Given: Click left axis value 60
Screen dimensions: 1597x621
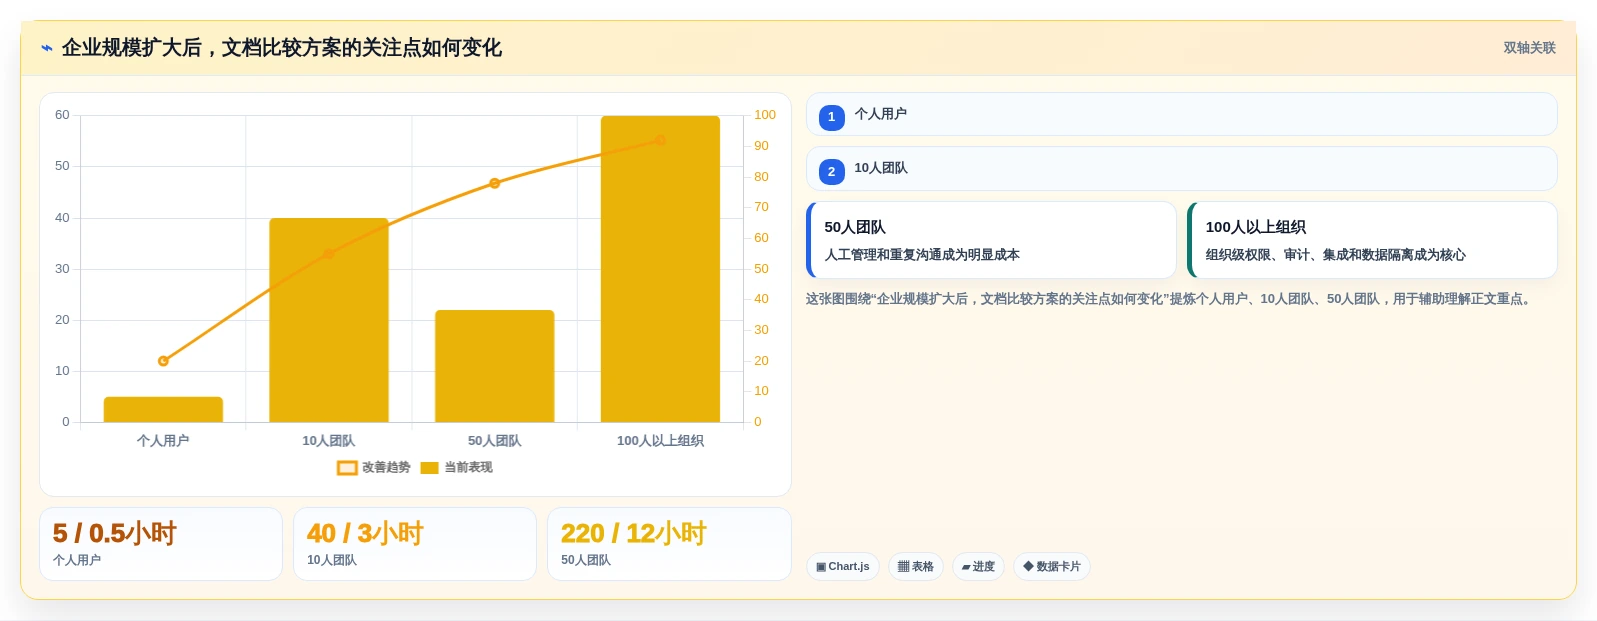Looking at the screenshot, I should click(62, 115).
